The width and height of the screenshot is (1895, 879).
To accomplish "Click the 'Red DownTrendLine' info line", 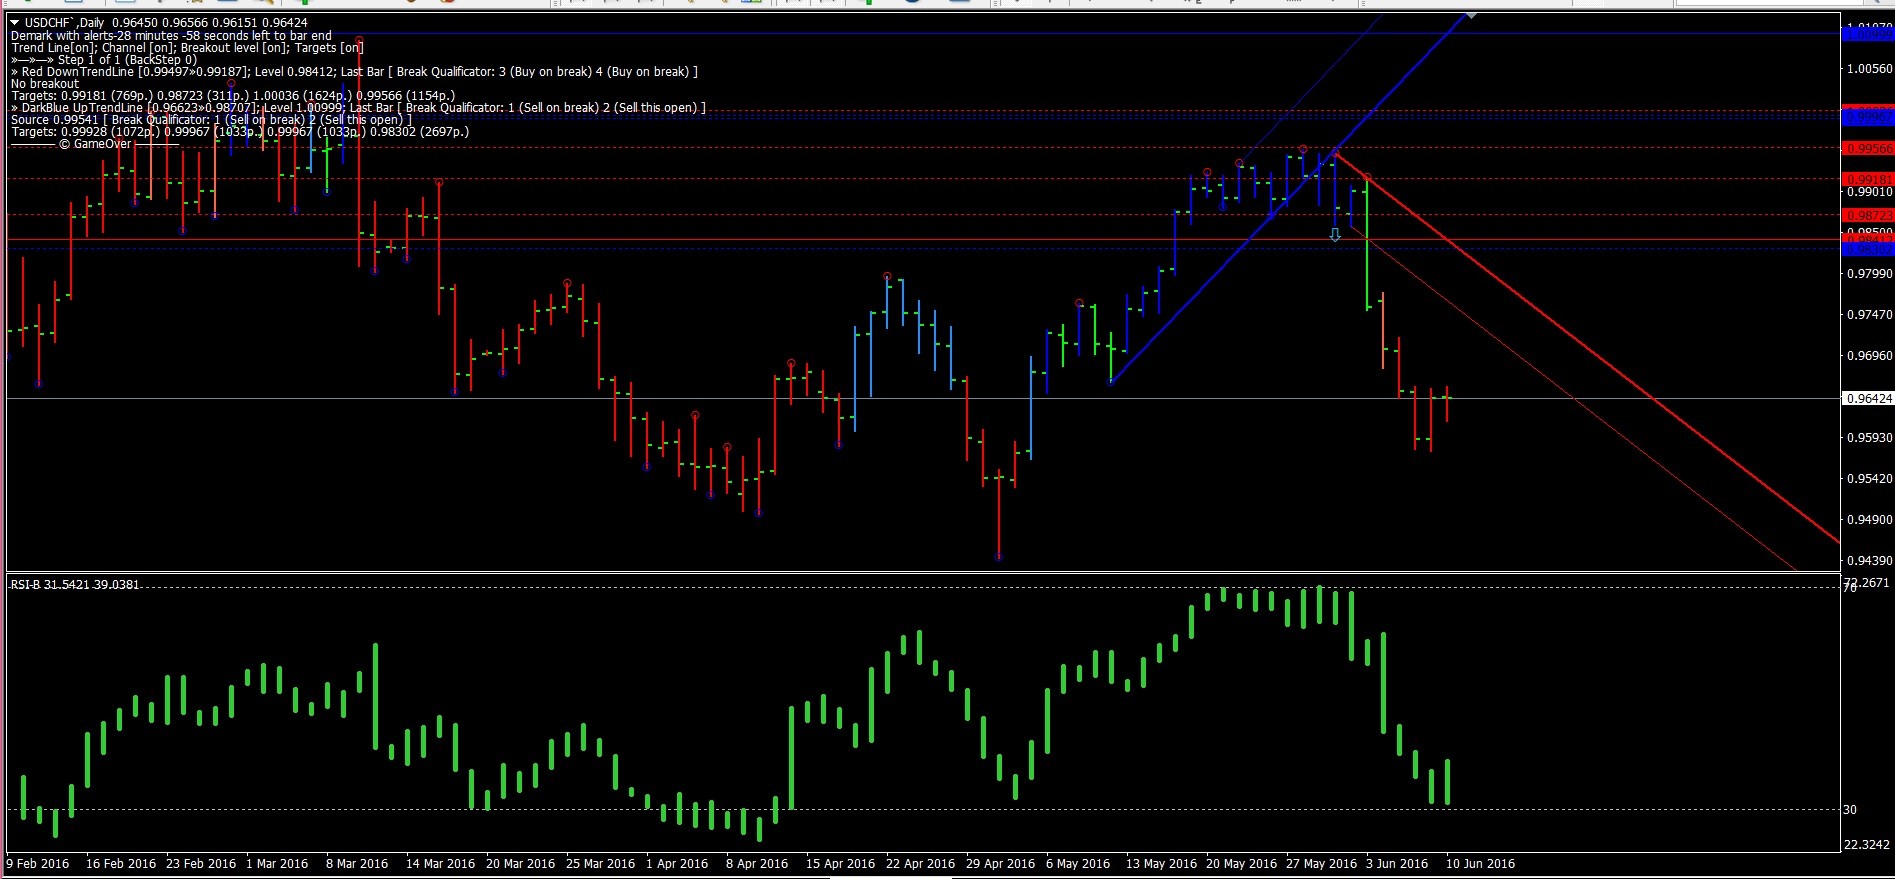I will pyautogui.click(x=354, y=71).
